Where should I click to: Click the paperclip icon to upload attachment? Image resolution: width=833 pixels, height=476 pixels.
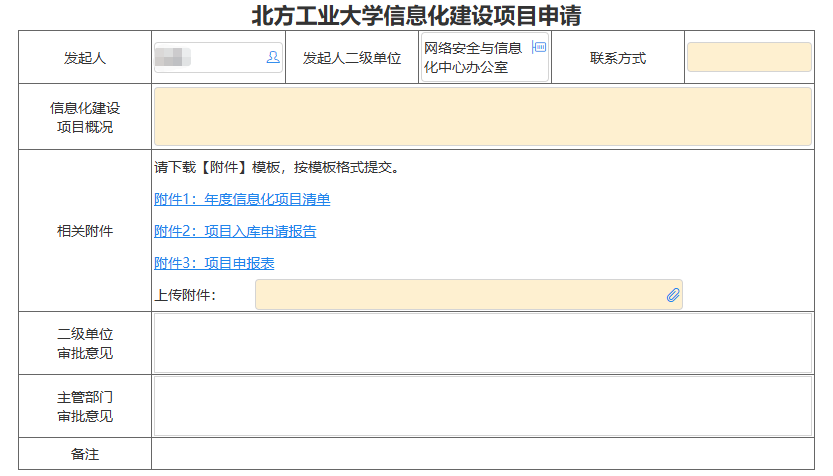[673, 295]
